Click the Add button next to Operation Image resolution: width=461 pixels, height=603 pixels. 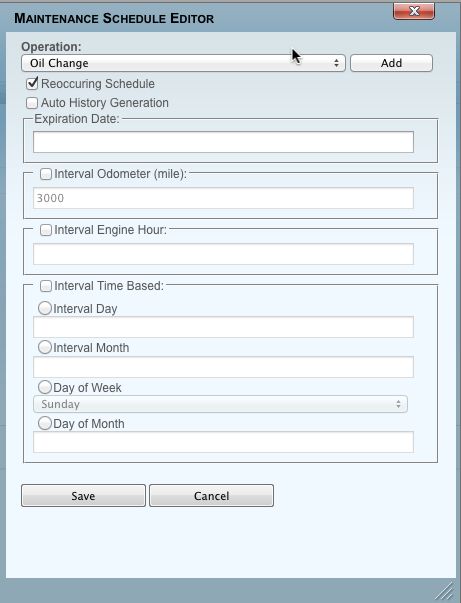click(391, 63)
